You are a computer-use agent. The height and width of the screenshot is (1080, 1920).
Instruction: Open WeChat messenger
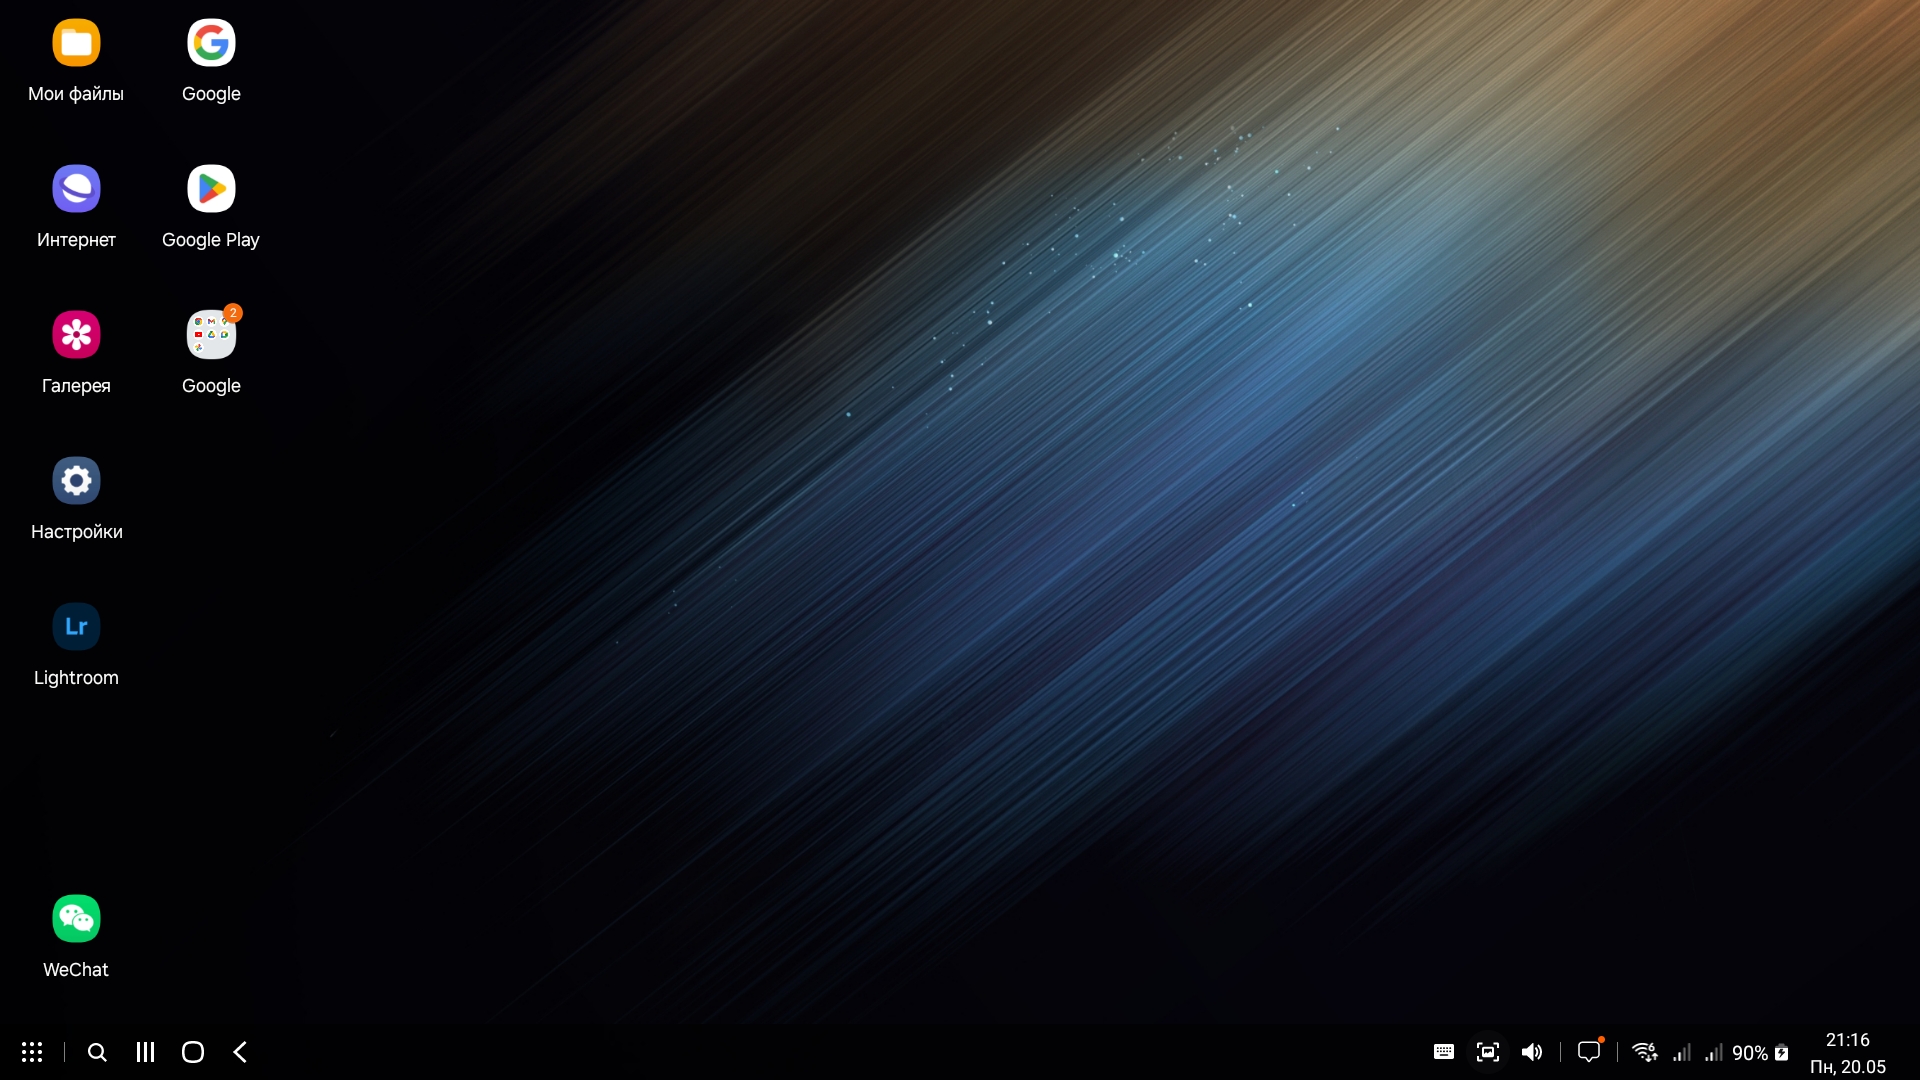pos(76,919)
